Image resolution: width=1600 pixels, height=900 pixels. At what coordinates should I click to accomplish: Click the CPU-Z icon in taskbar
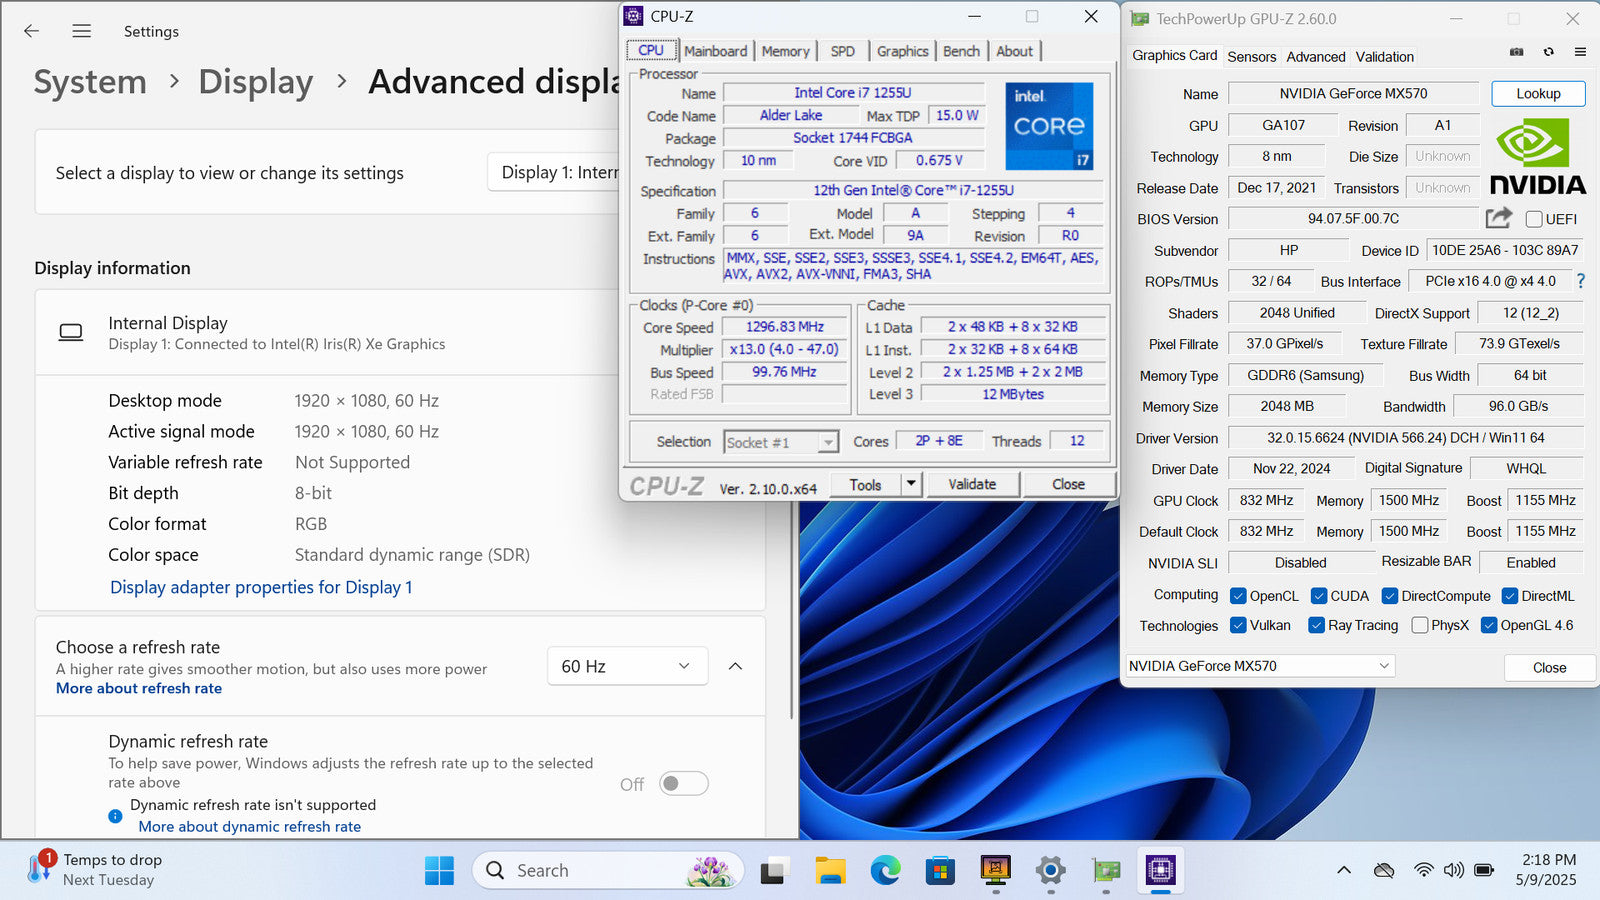(1160, 871)
